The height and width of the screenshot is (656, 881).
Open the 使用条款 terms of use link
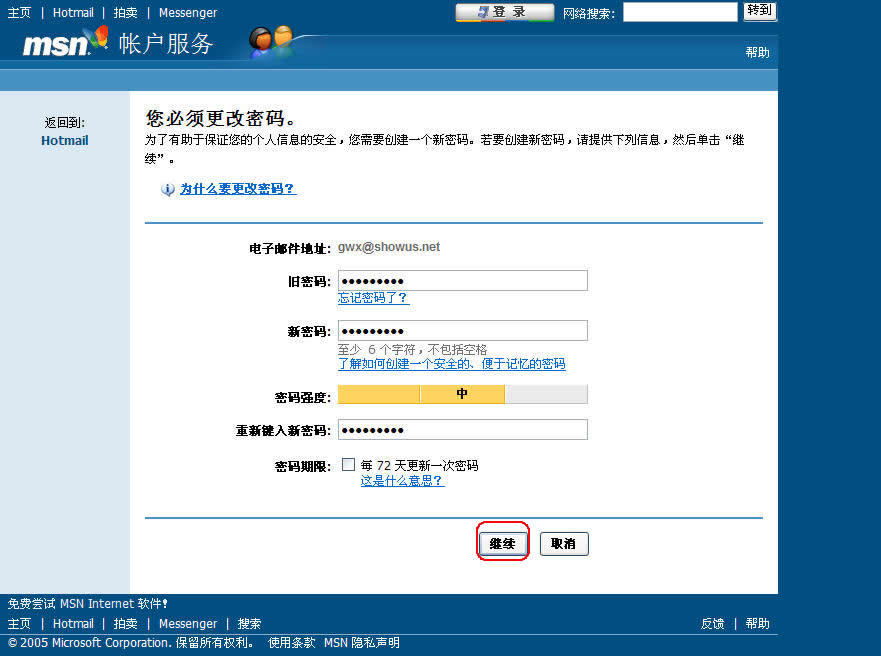coord(292,643)
